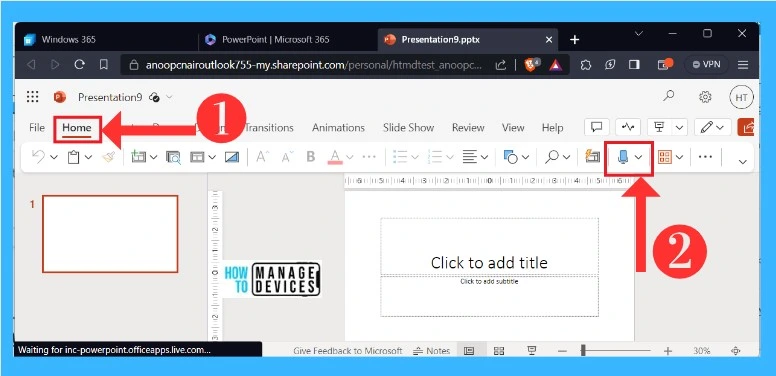Select the Format Painter brush

point(109,157)
